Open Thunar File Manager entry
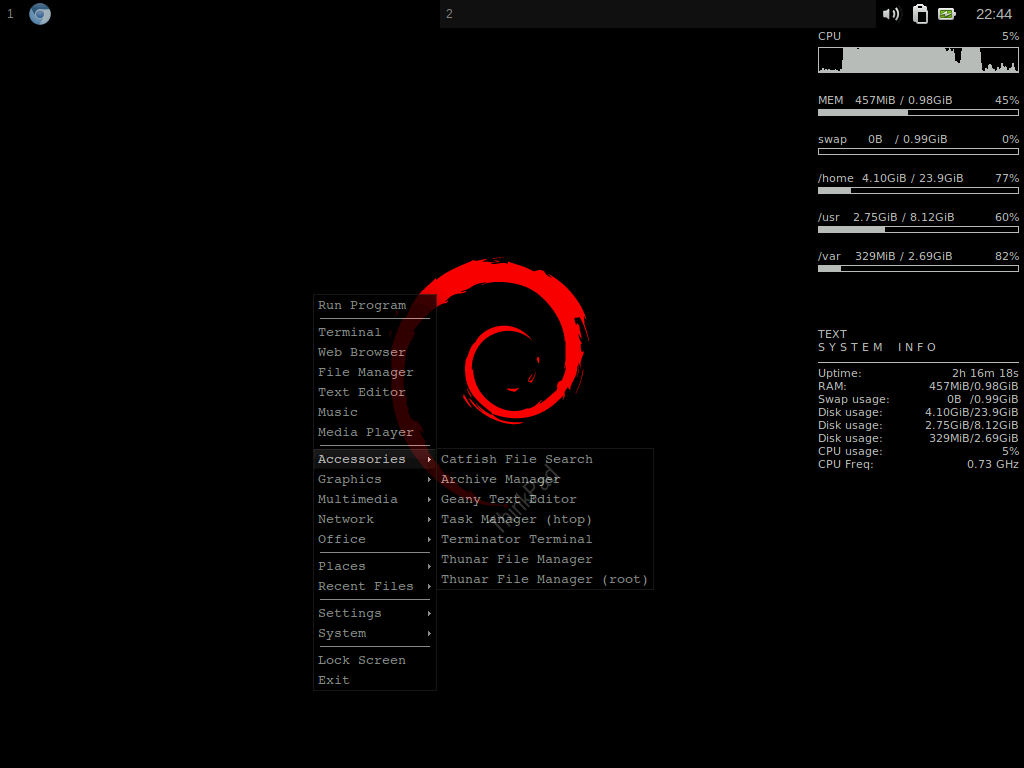Screen dimensions: 1024x768 tap(545, 560)
